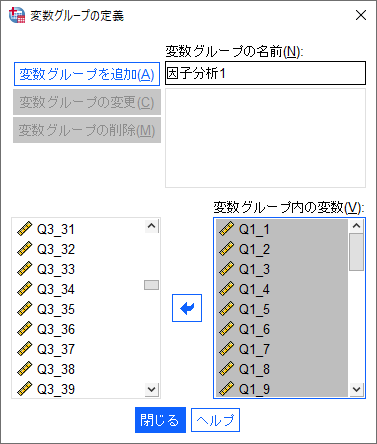Click the SPSS icon in title bar
The width and height of the screenshot is (377, 444).
coord(17,15)
